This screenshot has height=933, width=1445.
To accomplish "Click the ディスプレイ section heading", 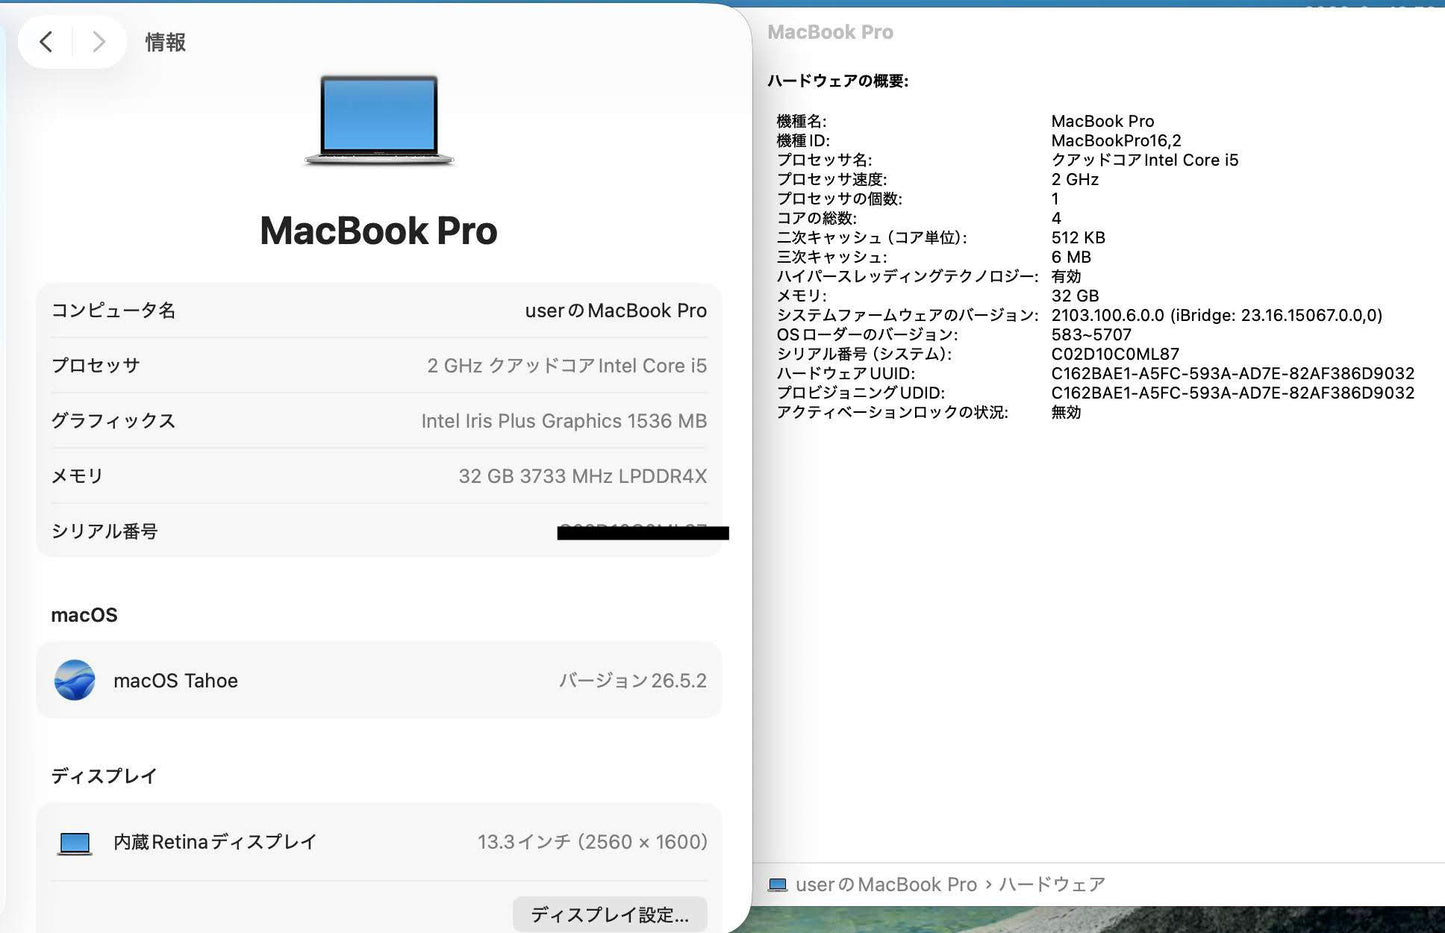I will pyautogui.click(x=105, y=776).
